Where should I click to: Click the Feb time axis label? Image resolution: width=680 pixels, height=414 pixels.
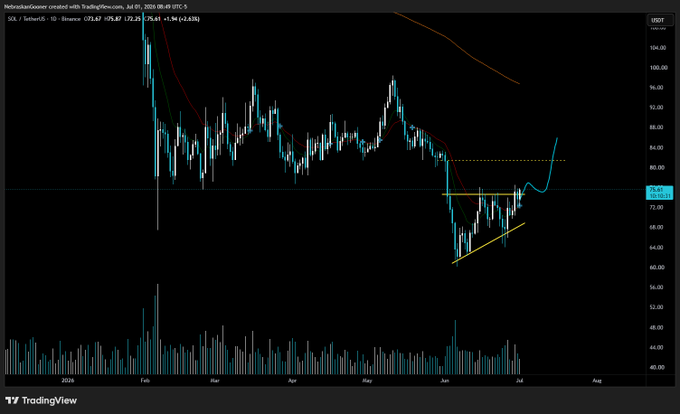point(145,381)
